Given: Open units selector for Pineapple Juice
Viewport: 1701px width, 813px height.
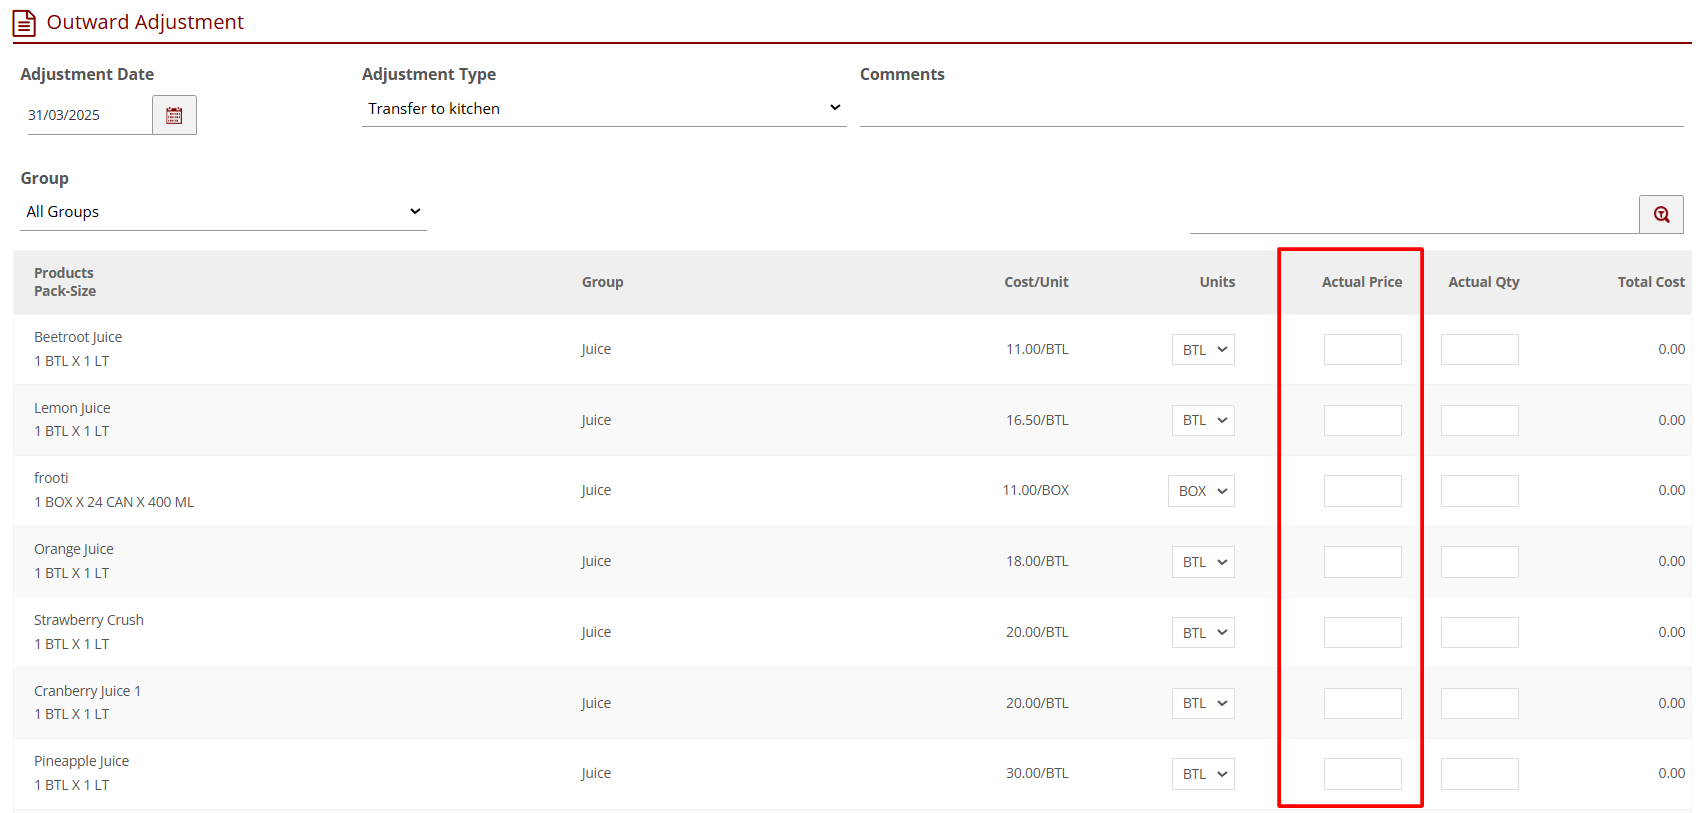Looking at the screenshot, I should (1203, 774).
